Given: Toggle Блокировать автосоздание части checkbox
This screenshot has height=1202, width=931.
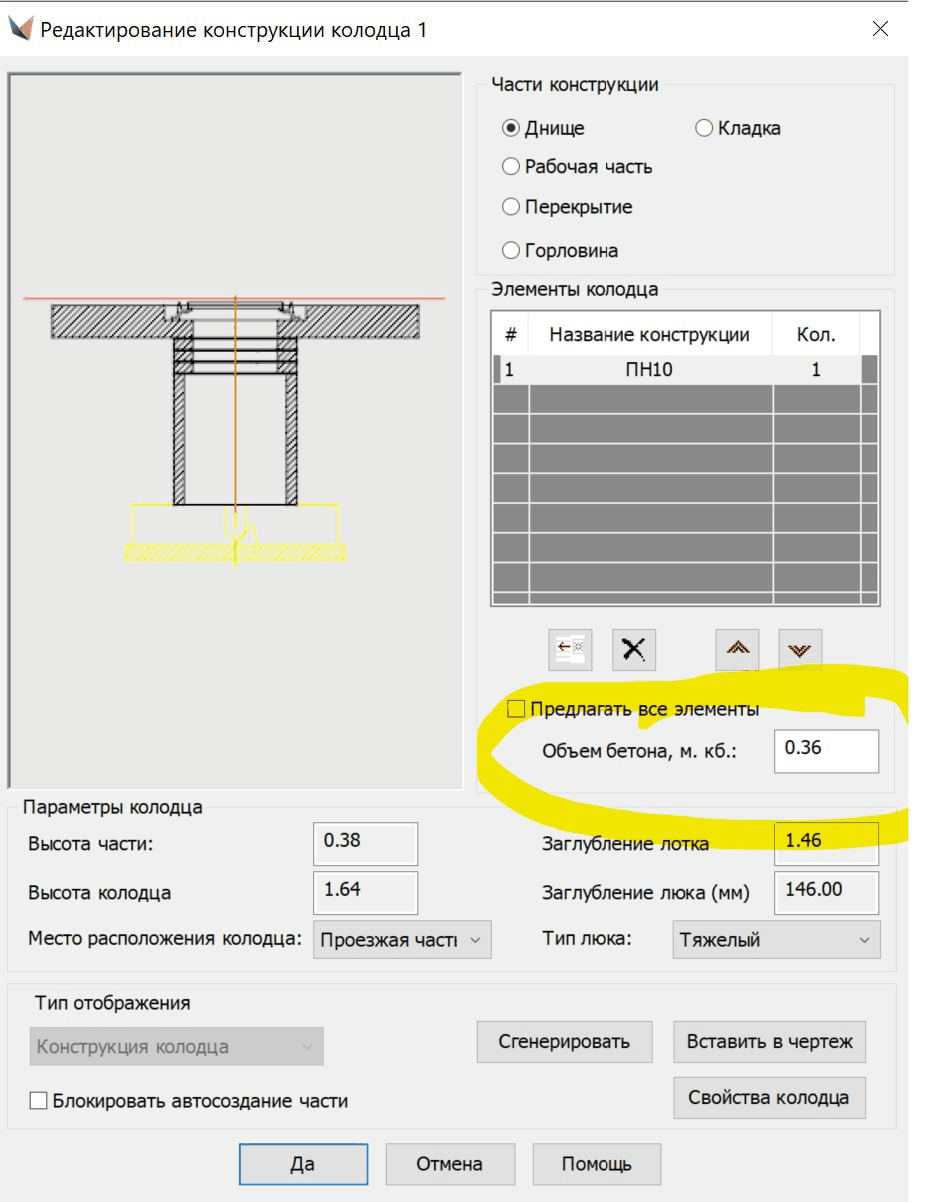Looking at the screenshot, I should pyautogui.click(x=39, y=1101).
